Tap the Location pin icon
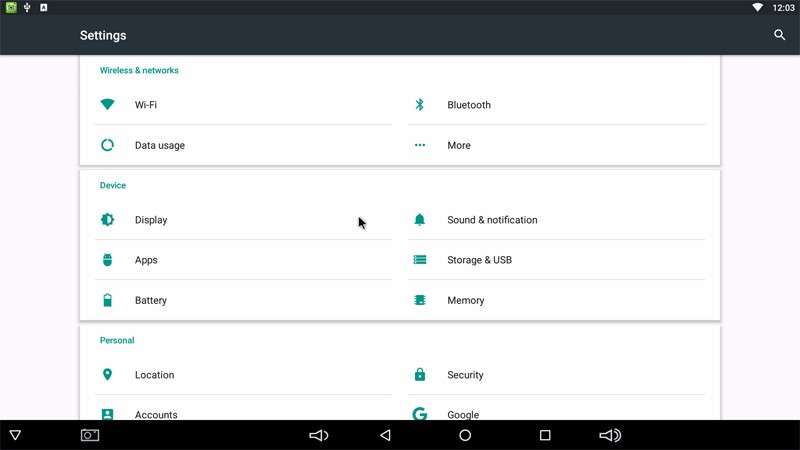 click(108, 375)
